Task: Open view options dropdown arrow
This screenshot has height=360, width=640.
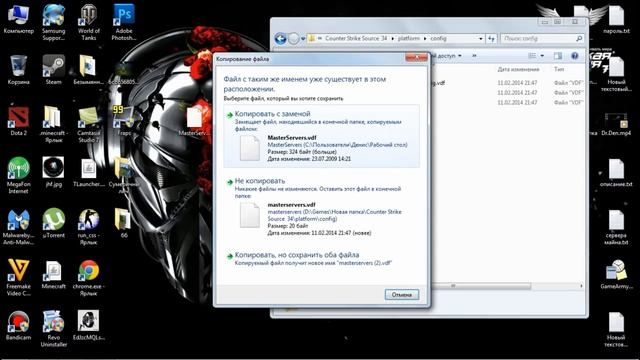Action: coord(542,56)
